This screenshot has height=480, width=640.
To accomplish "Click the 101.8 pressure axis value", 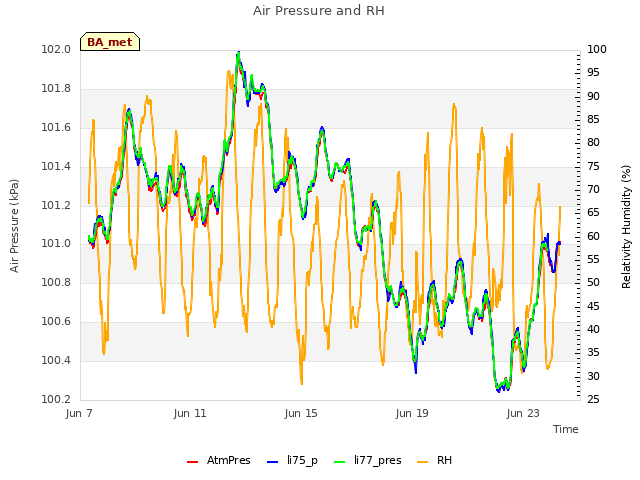I will (x=56, y=88).
